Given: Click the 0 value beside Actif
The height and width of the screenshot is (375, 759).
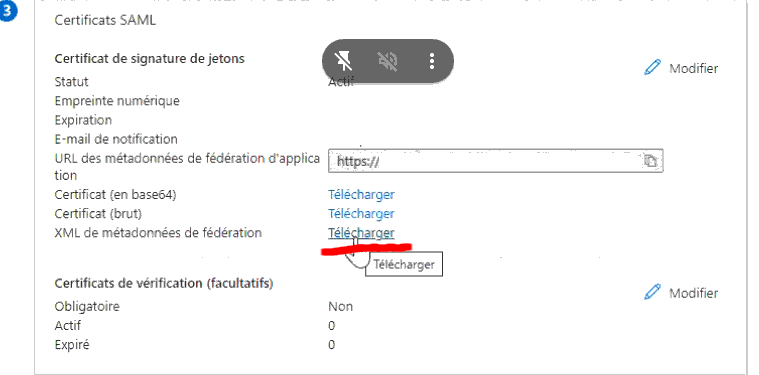Looking at the screenshot, I should pyautogui.click(x=332, y=325).
